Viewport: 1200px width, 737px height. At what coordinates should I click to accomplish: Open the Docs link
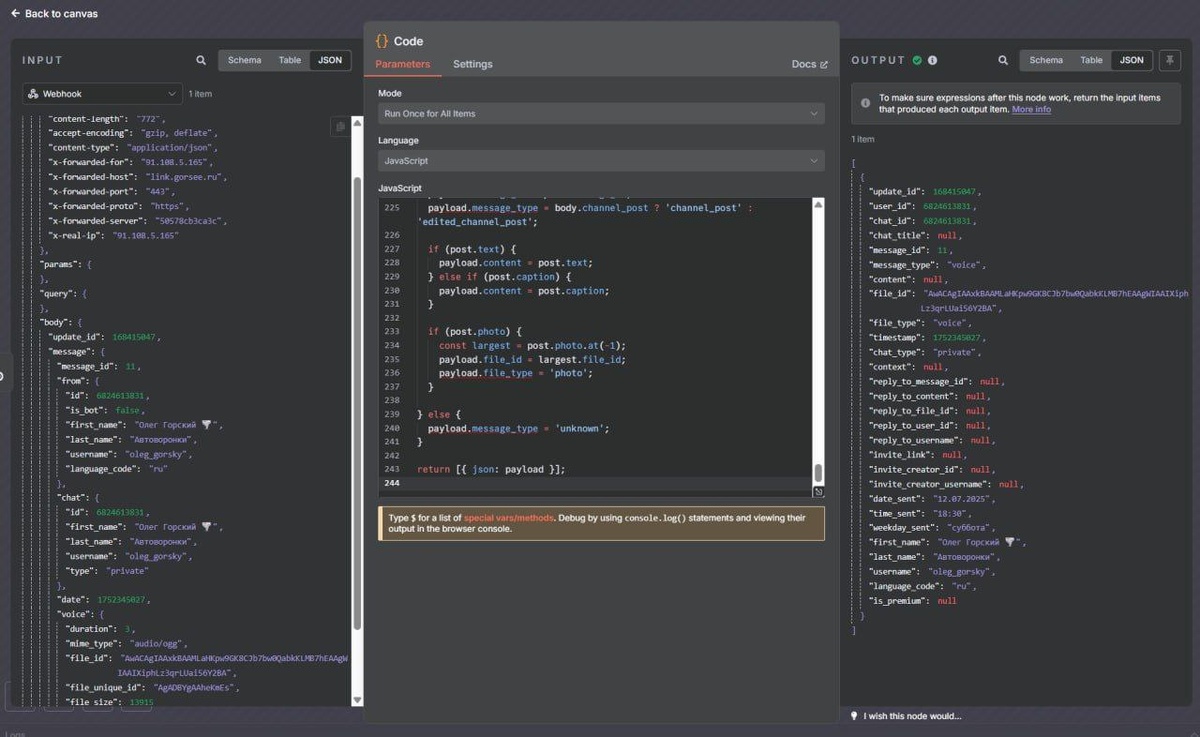[x=809, y=64]
